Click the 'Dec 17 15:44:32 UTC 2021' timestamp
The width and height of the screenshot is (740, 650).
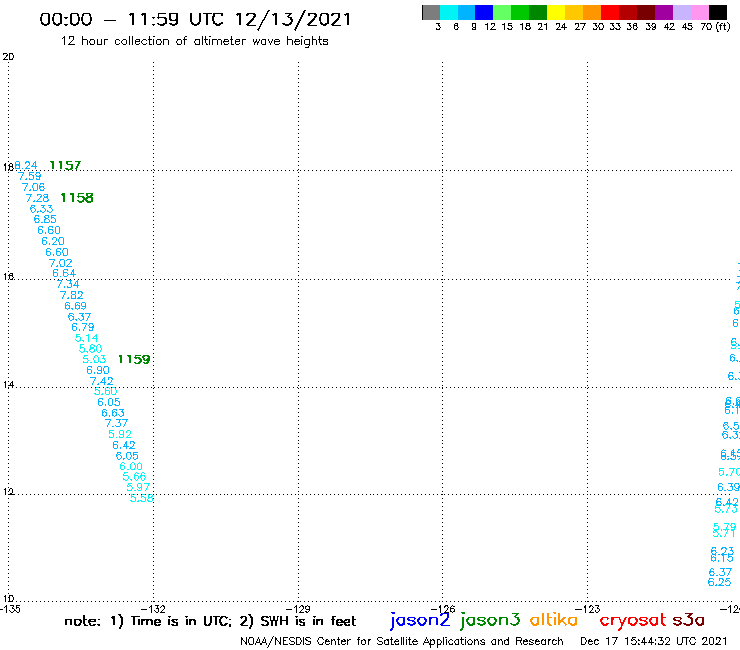pos(654,641)
